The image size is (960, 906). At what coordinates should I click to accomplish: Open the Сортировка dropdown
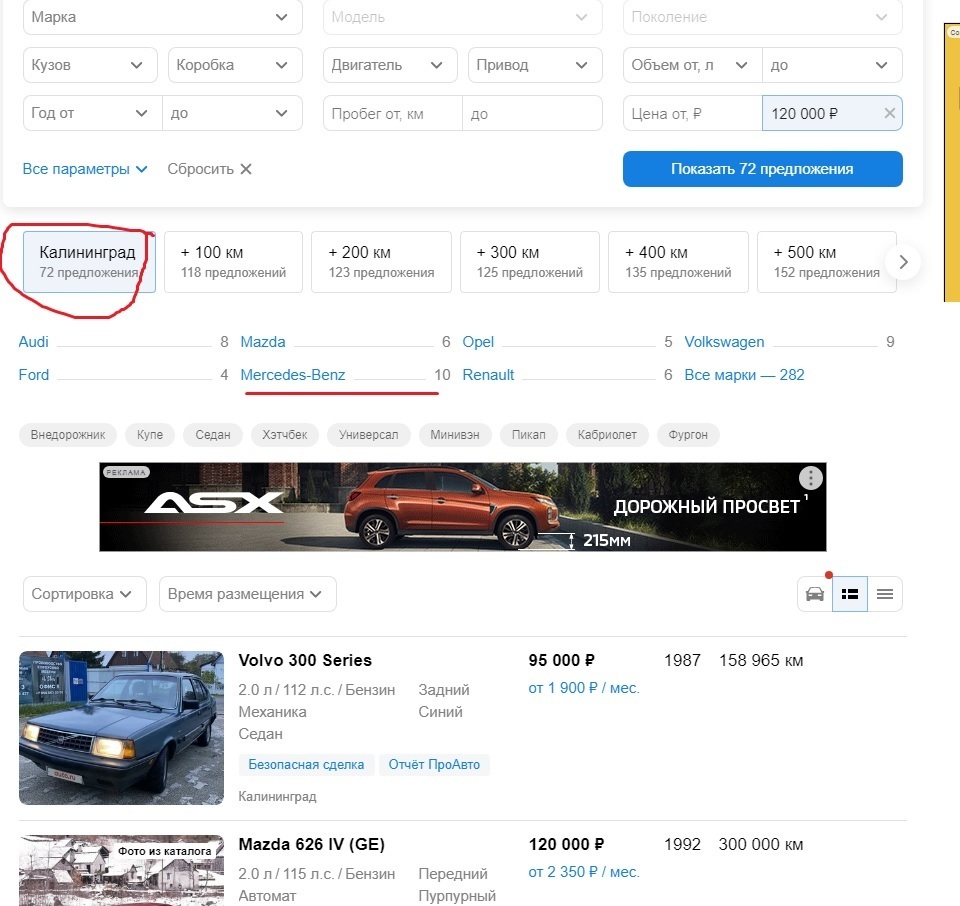pyautogui.click(x=84, y=594)
